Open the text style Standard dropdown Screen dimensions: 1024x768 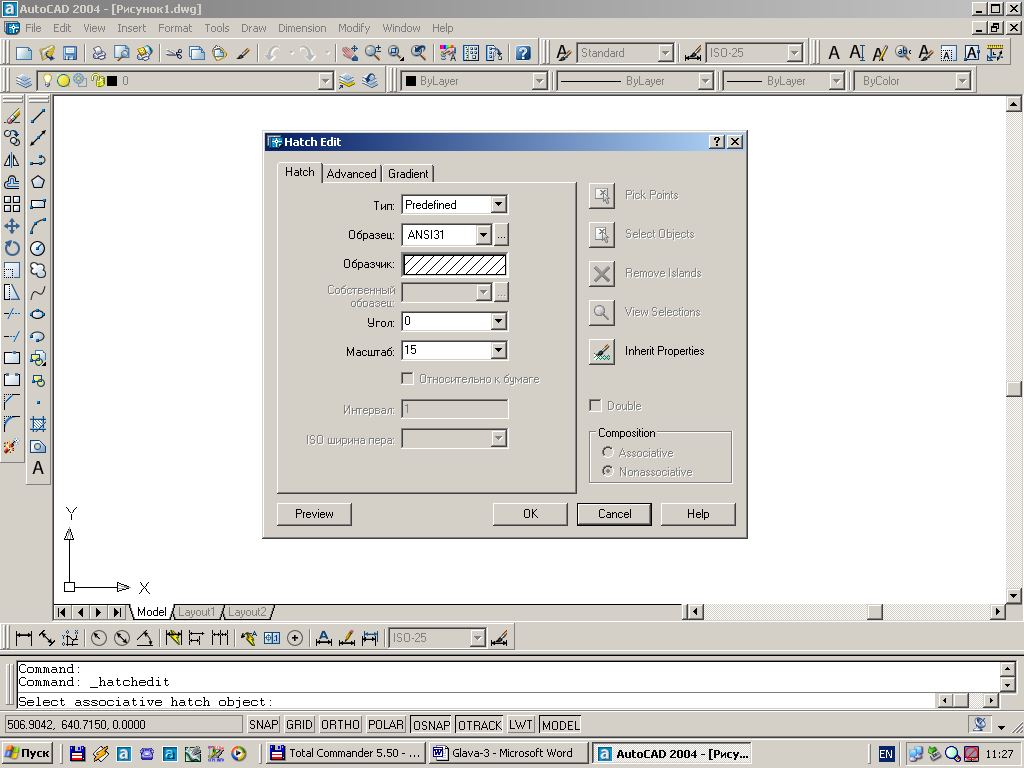(665, 53)
